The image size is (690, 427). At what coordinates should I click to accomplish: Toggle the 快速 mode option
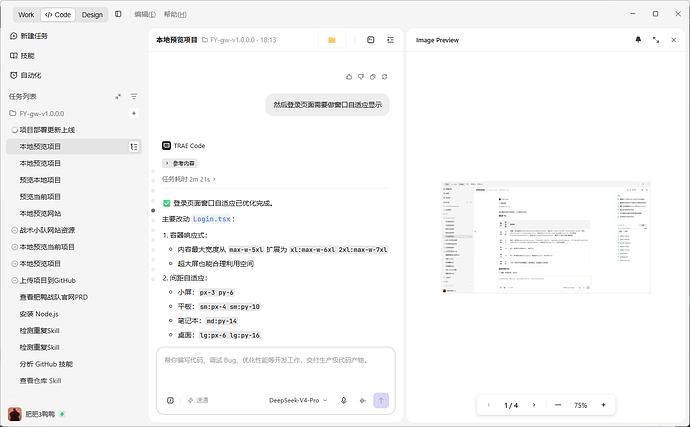[x=198, y=400]
